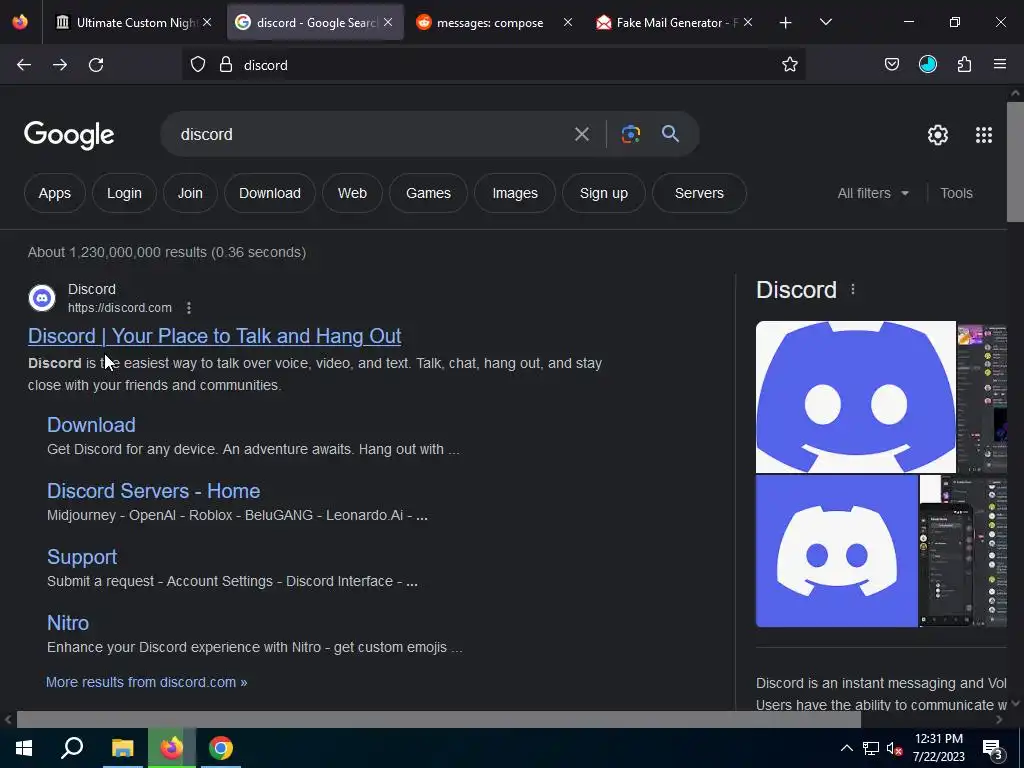Open the Download sitelink
Viewport: 1024px width, 768px height.
click(91, 425)
